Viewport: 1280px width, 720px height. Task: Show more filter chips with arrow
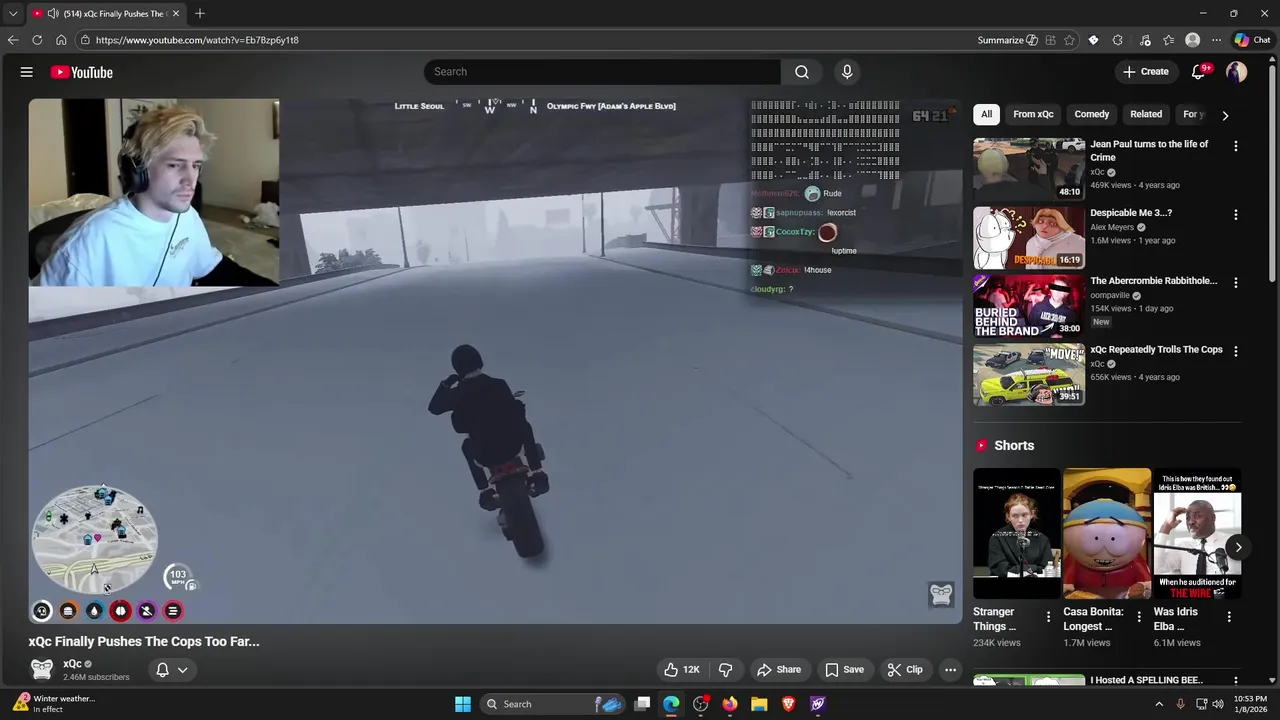point(1225,115)
